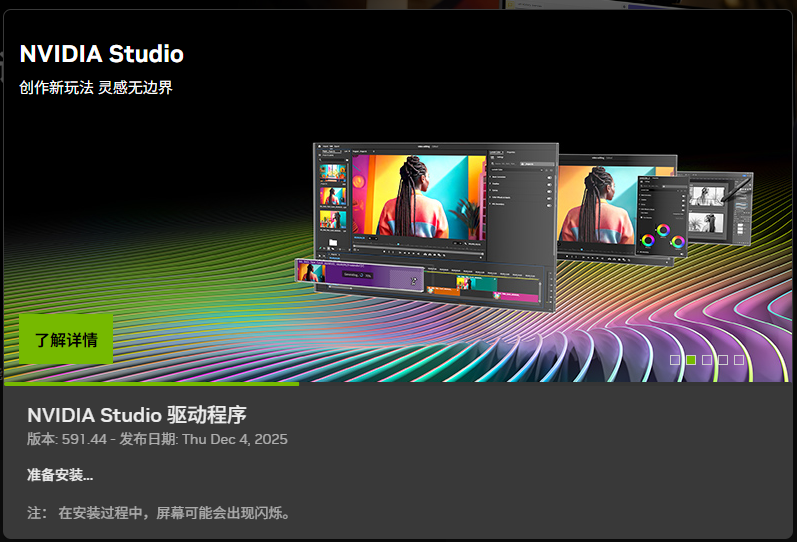This screenshot has height=542, width=797.
Task: Click the 注: 在安装过程中 screen flicker note
Action: click(x=159, y=513)
